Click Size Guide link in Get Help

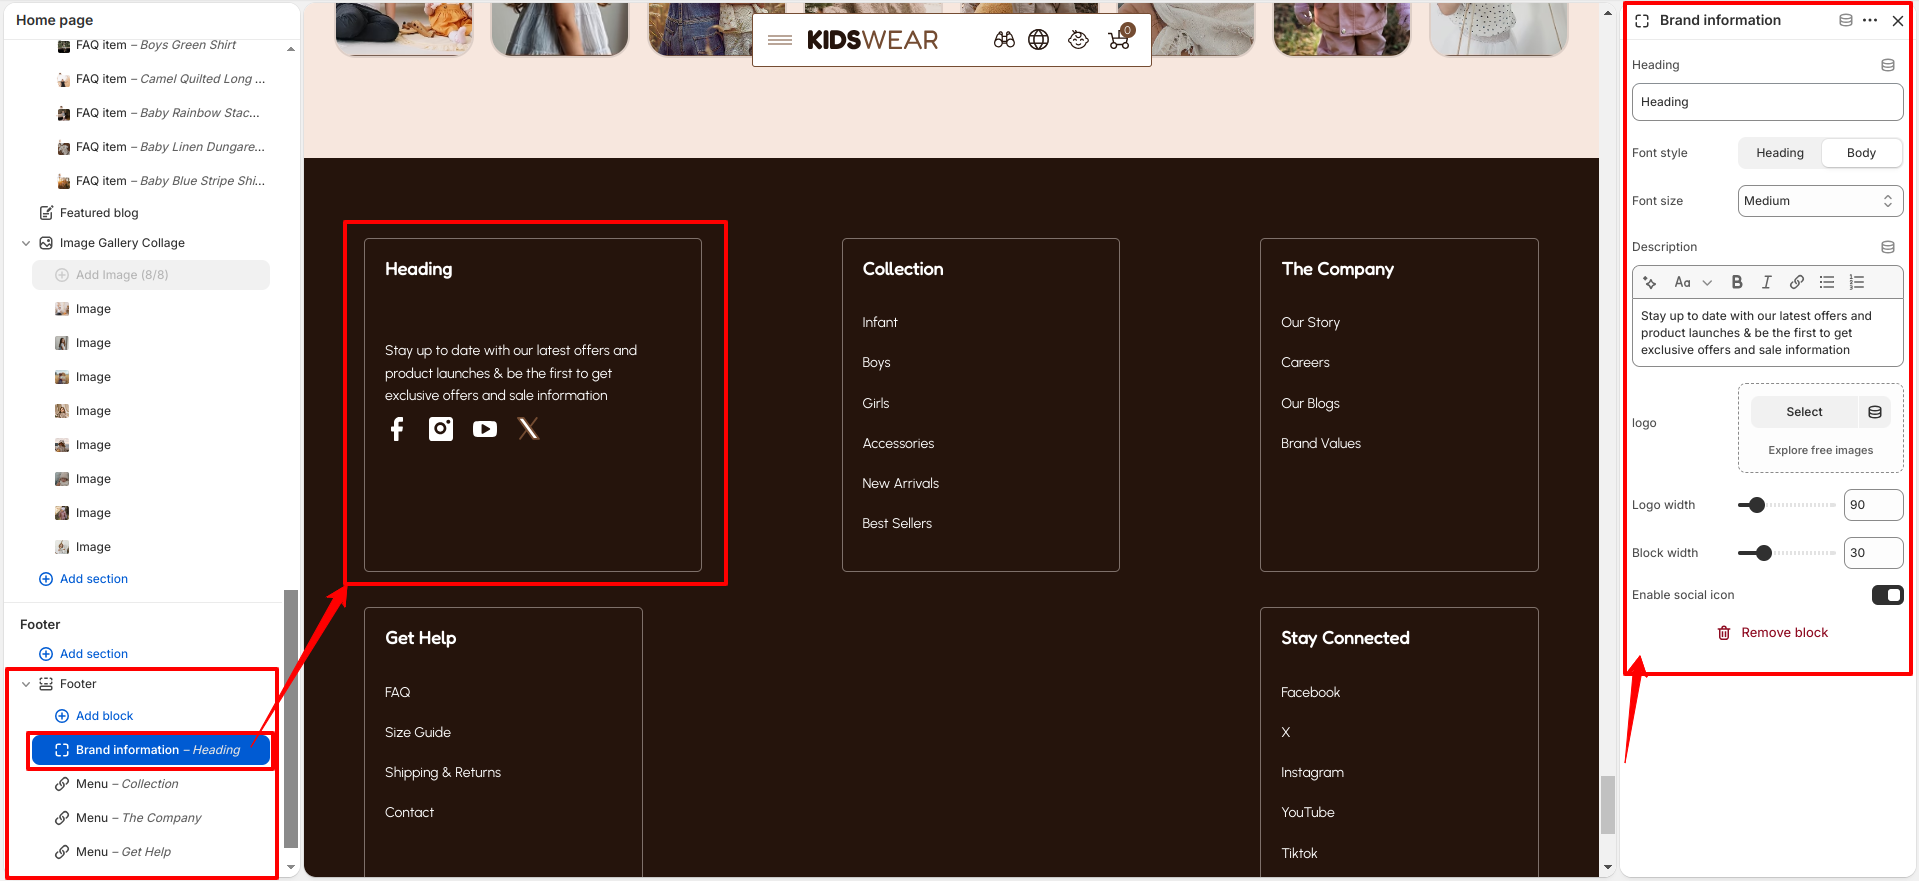(x=418, y=732)
